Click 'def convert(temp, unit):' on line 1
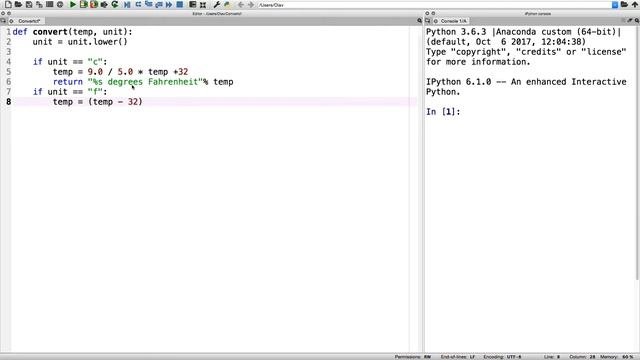This screenshot has height=360, width=640. point(72,32)
